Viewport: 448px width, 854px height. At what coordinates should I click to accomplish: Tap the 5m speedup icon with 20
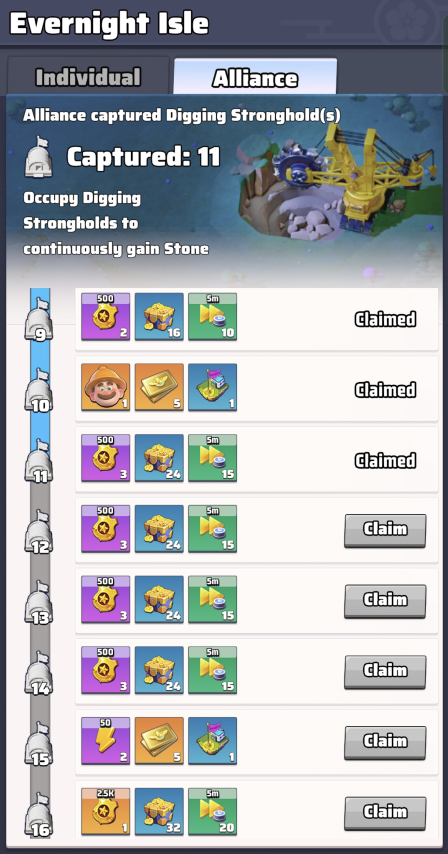212,812
